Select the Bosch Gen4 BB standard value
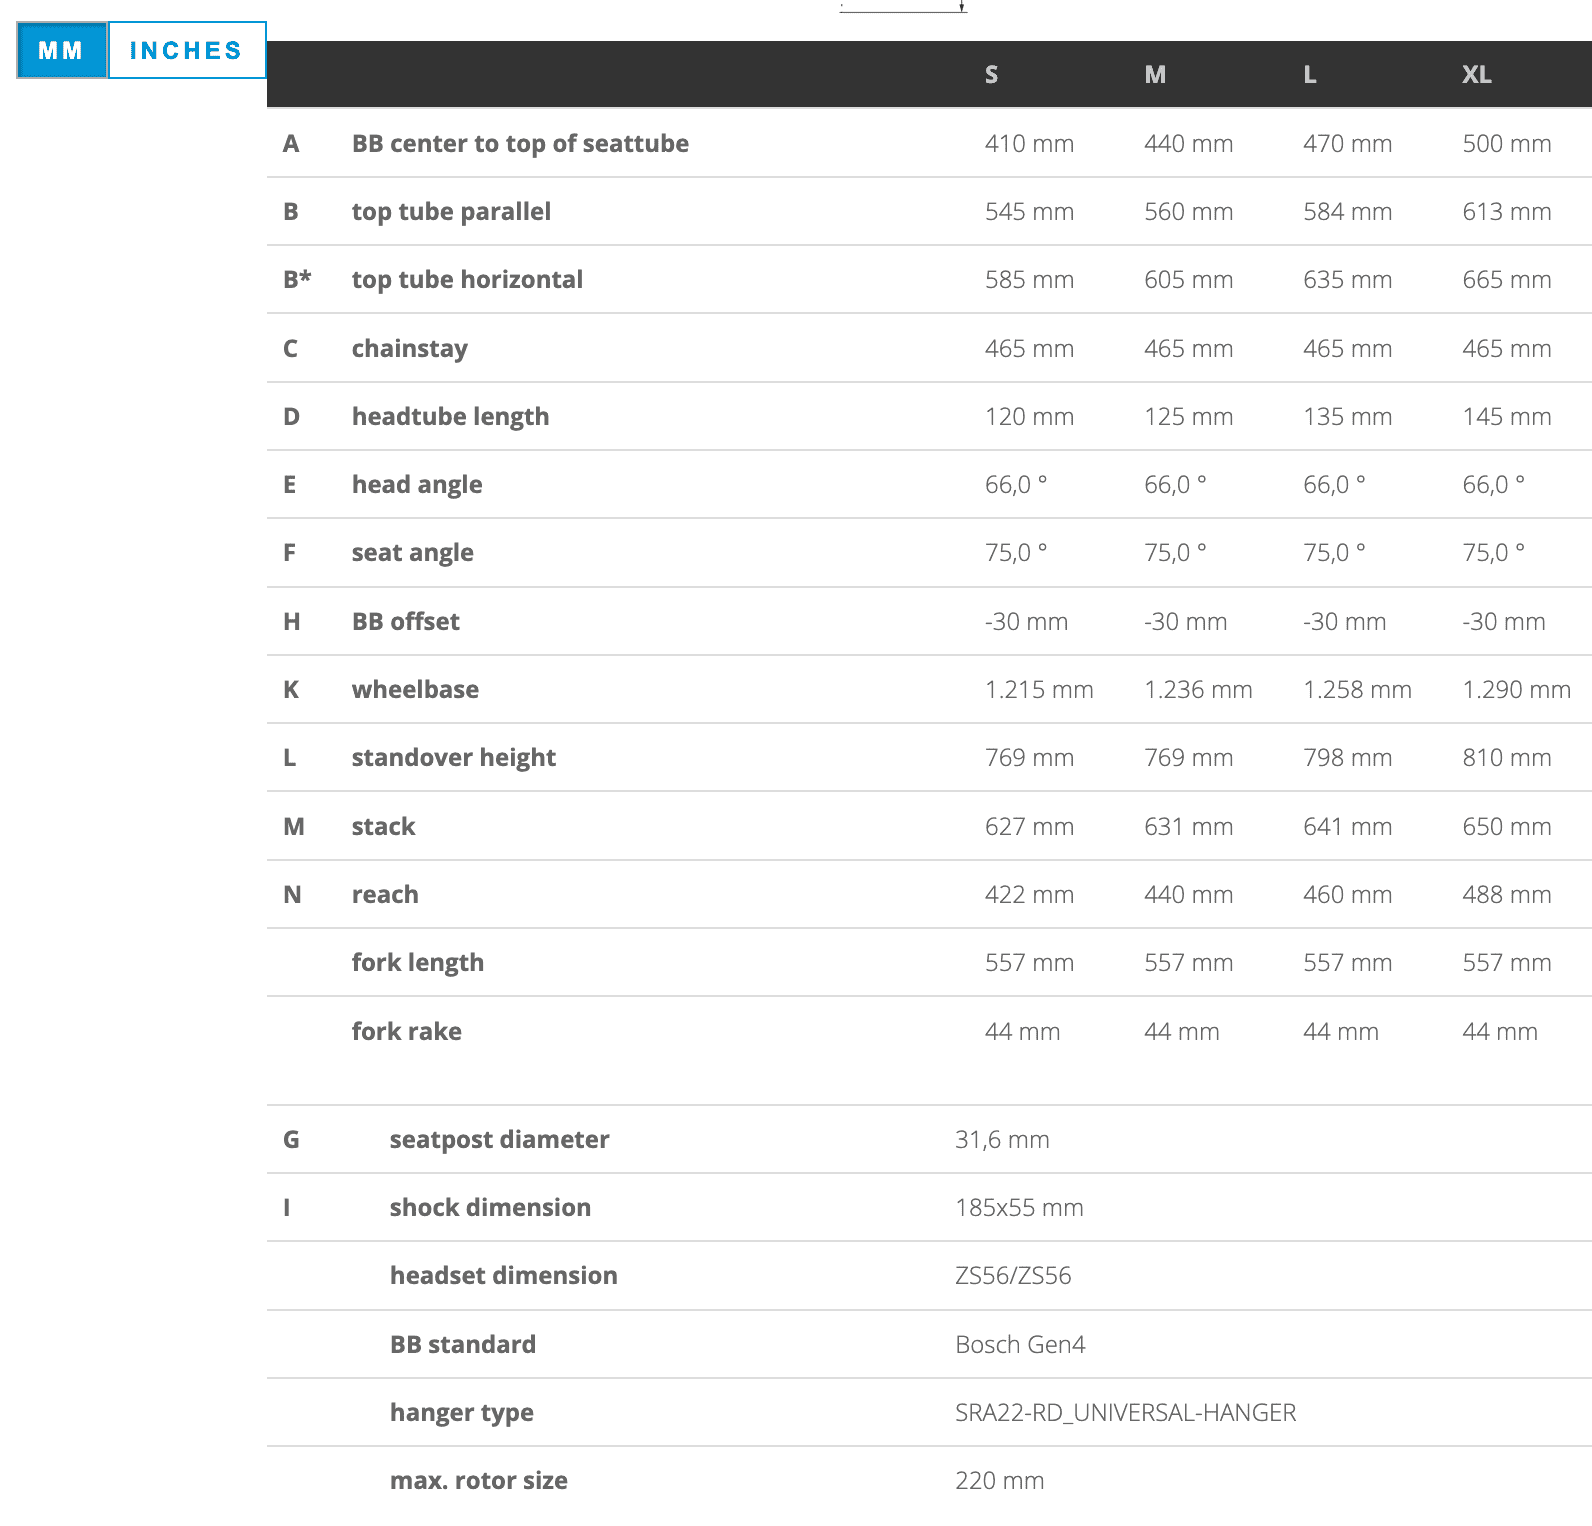Screen dimensions: 1592x1526 click(x=1019, y=1344)
